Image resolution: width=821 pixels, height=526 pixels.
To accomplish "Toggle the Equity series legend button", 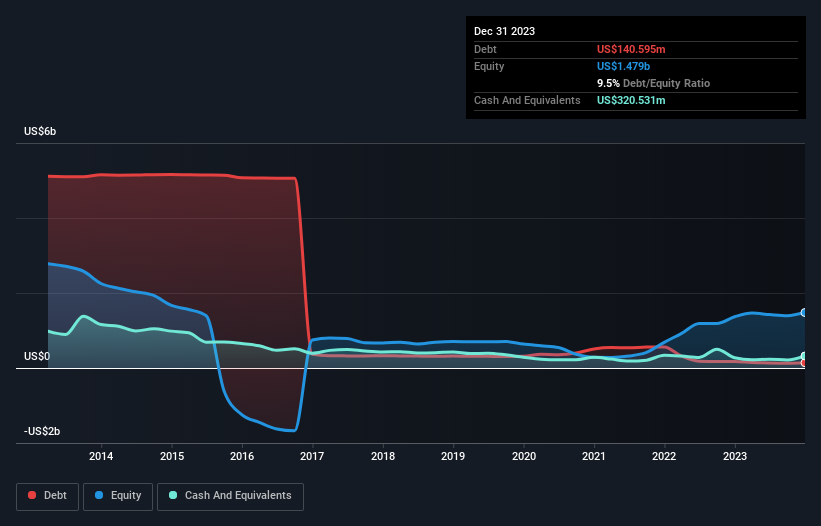I will pos(118,496).
